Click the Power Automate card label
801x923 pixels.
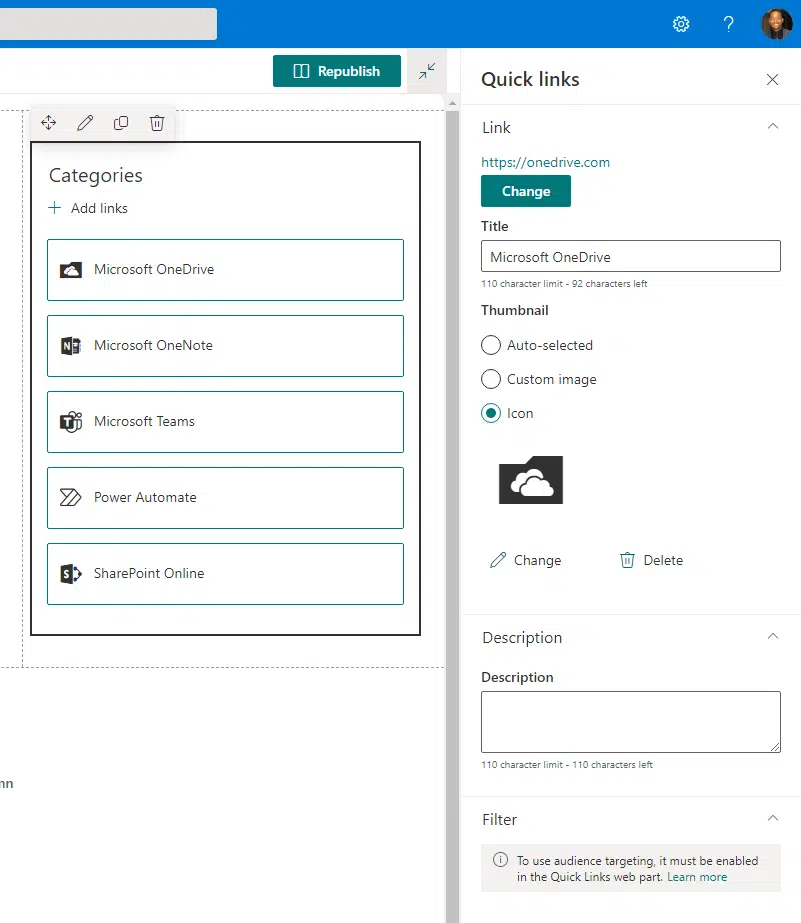[x=145, y=497]
